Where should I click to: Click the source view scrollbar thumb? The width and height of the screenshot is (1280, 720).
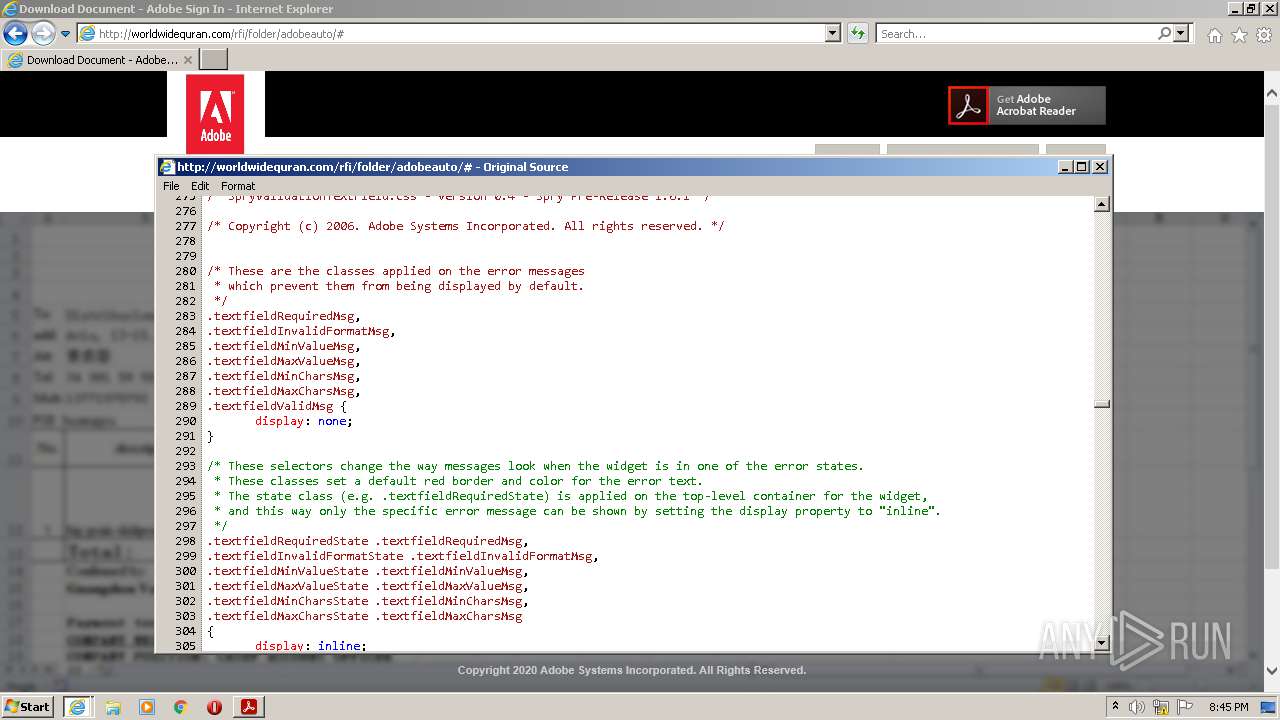point(1102,405)
